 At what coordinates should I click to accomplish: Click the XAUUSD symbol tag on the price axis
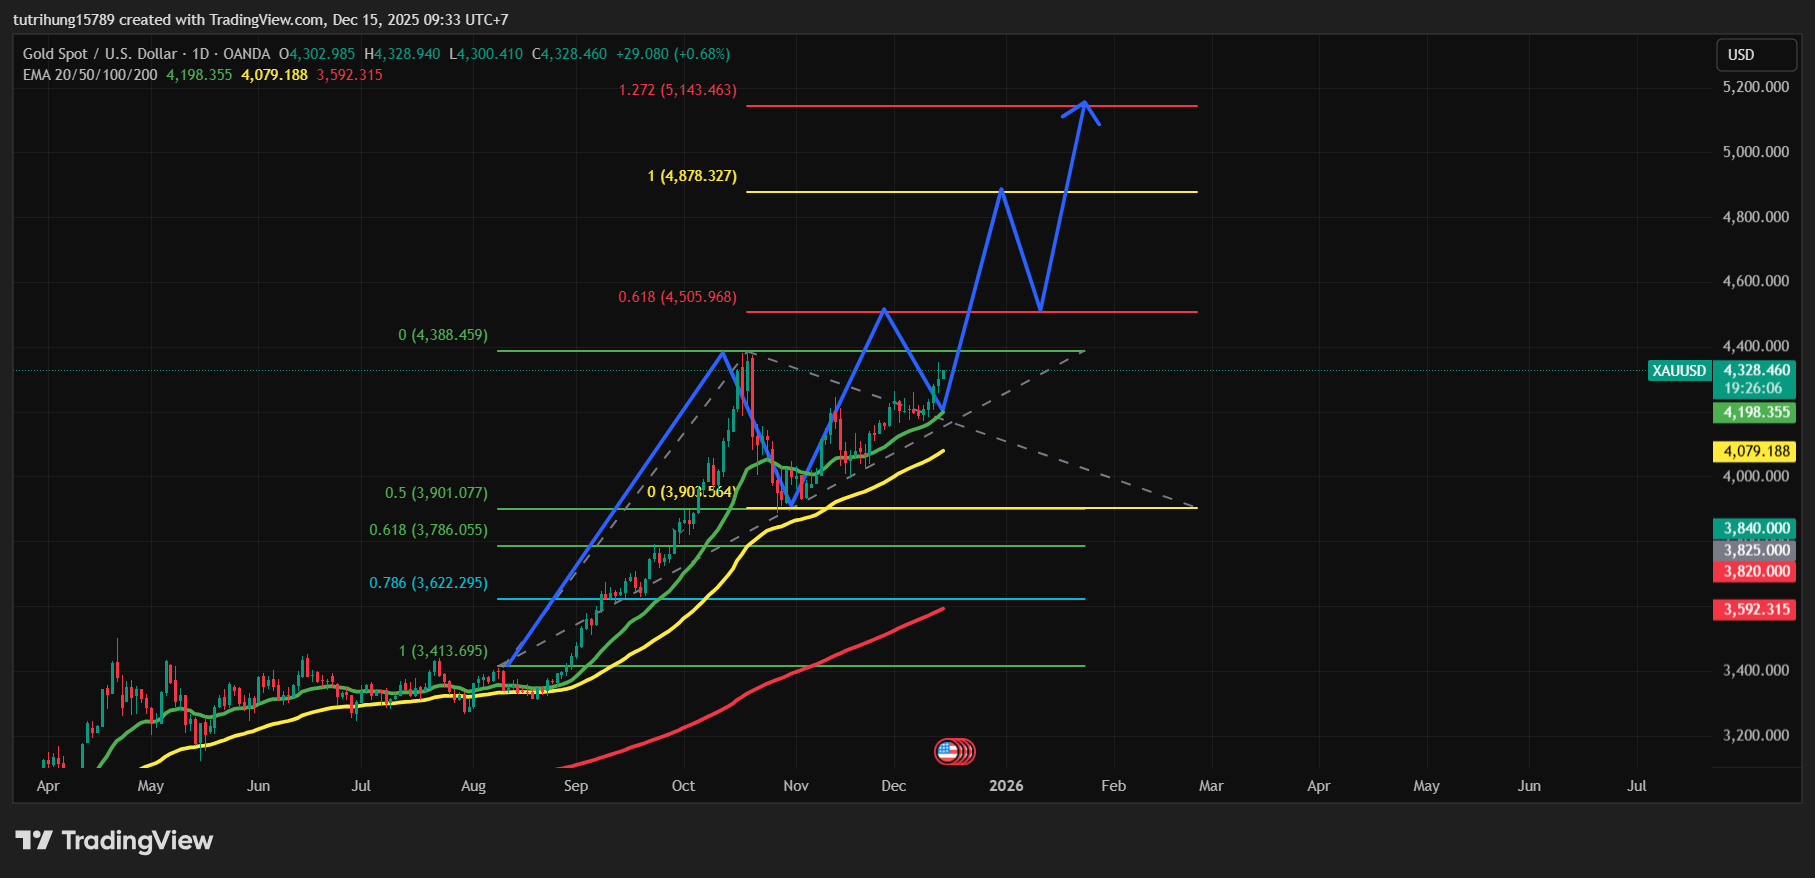1679,371
